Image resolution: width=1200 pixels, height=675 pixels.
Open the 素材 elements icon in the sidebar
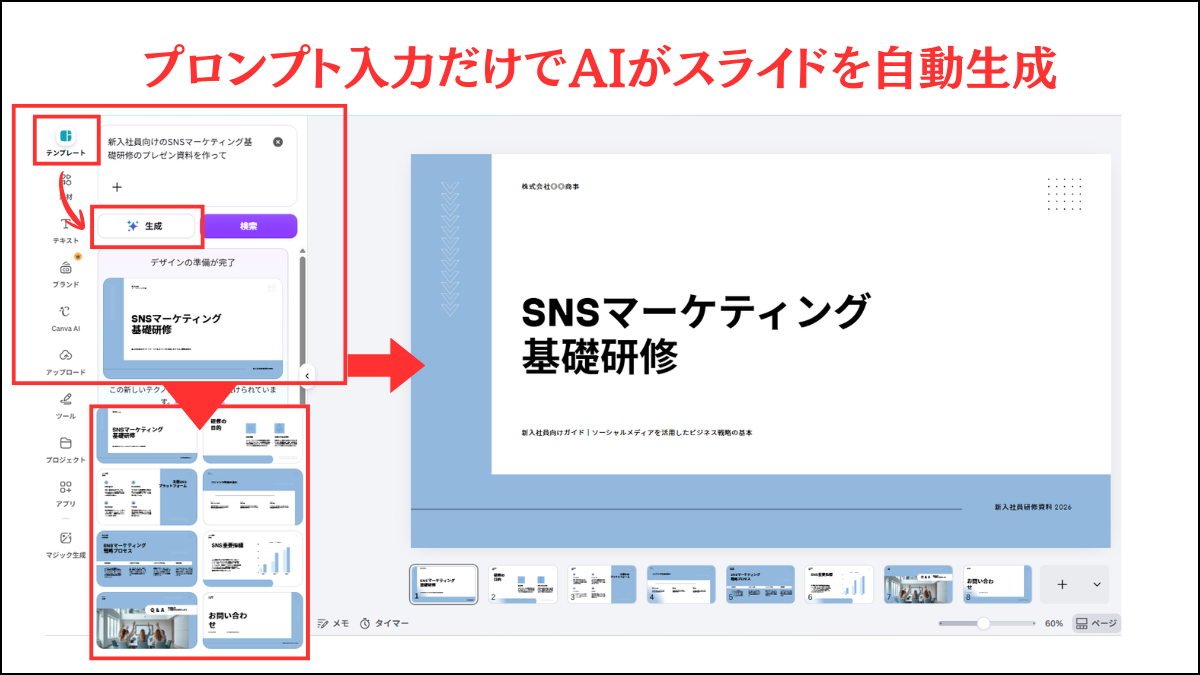coord(66,186)
